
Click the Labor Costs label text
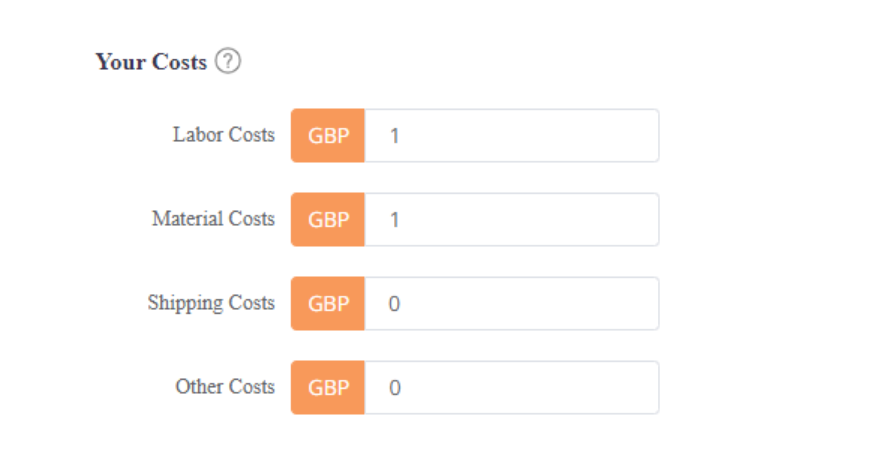pyautogui.click(x=223, y=135)
